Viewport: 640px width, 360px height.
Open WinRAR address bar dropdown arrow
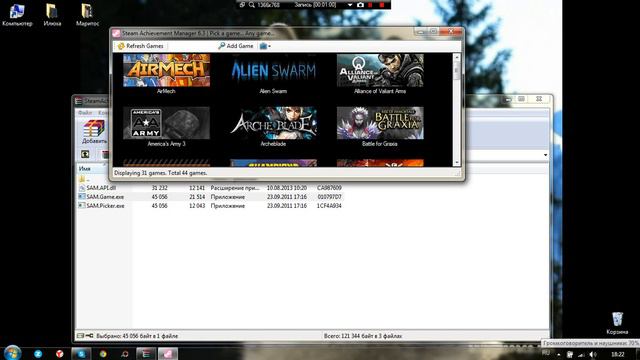[545, 155]
